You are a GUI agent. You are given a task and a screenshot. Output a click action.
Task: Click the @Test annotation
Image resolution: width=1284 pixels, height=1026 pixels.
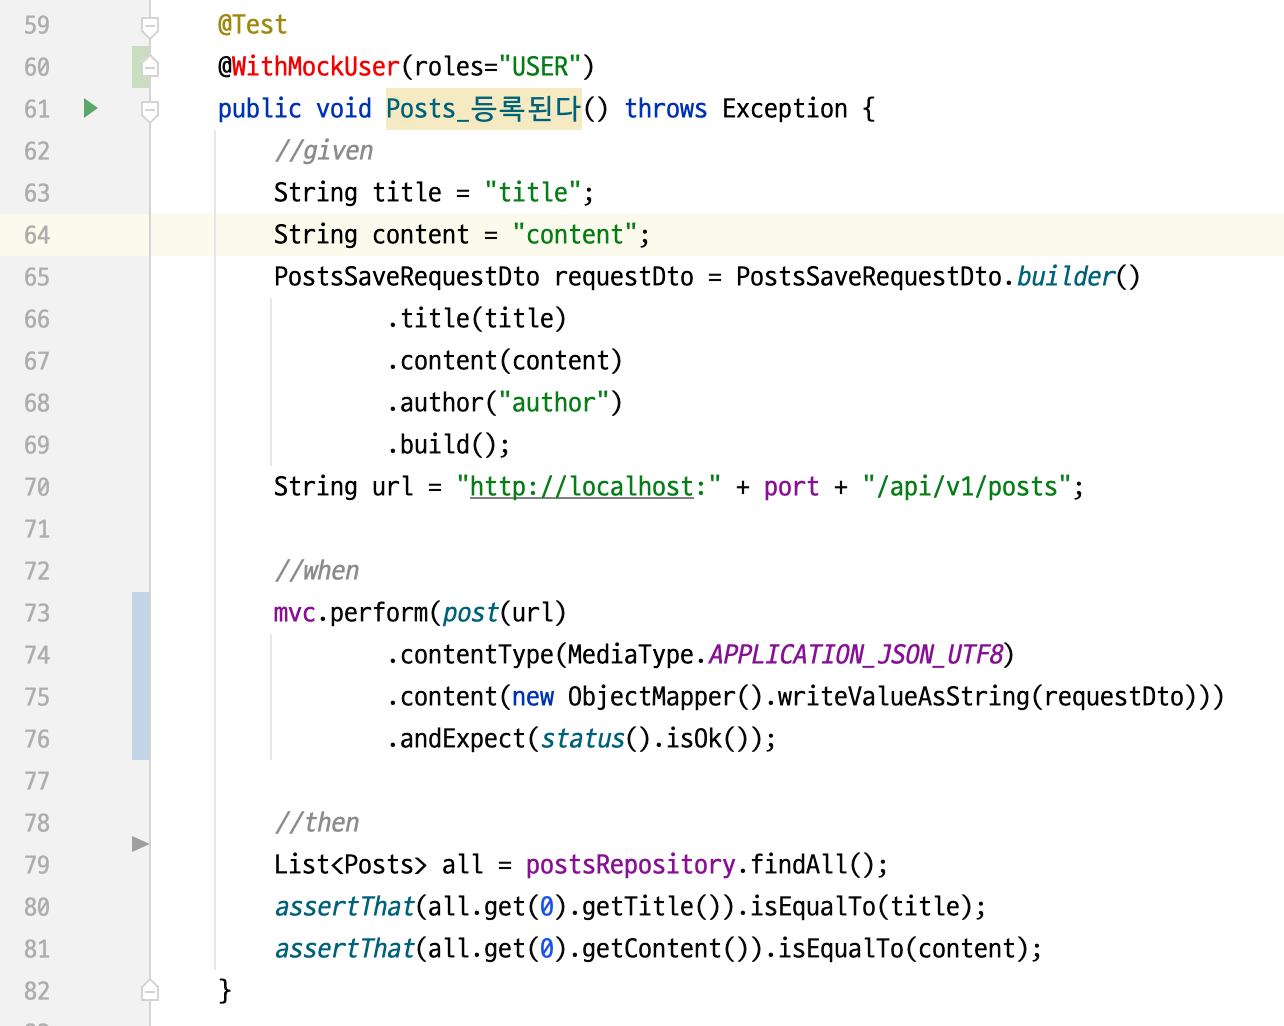(x=253, y=25)
